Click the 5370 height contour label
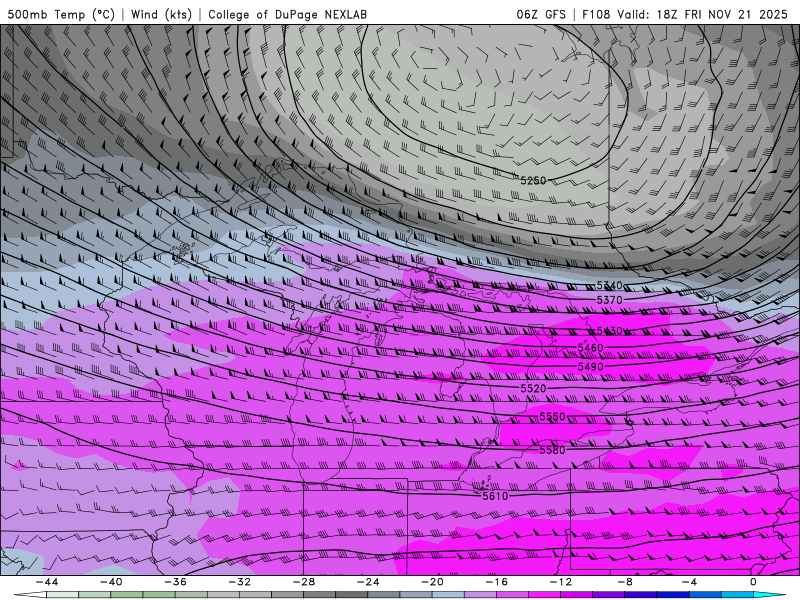The image size is (800, 600). pos(610,300)
